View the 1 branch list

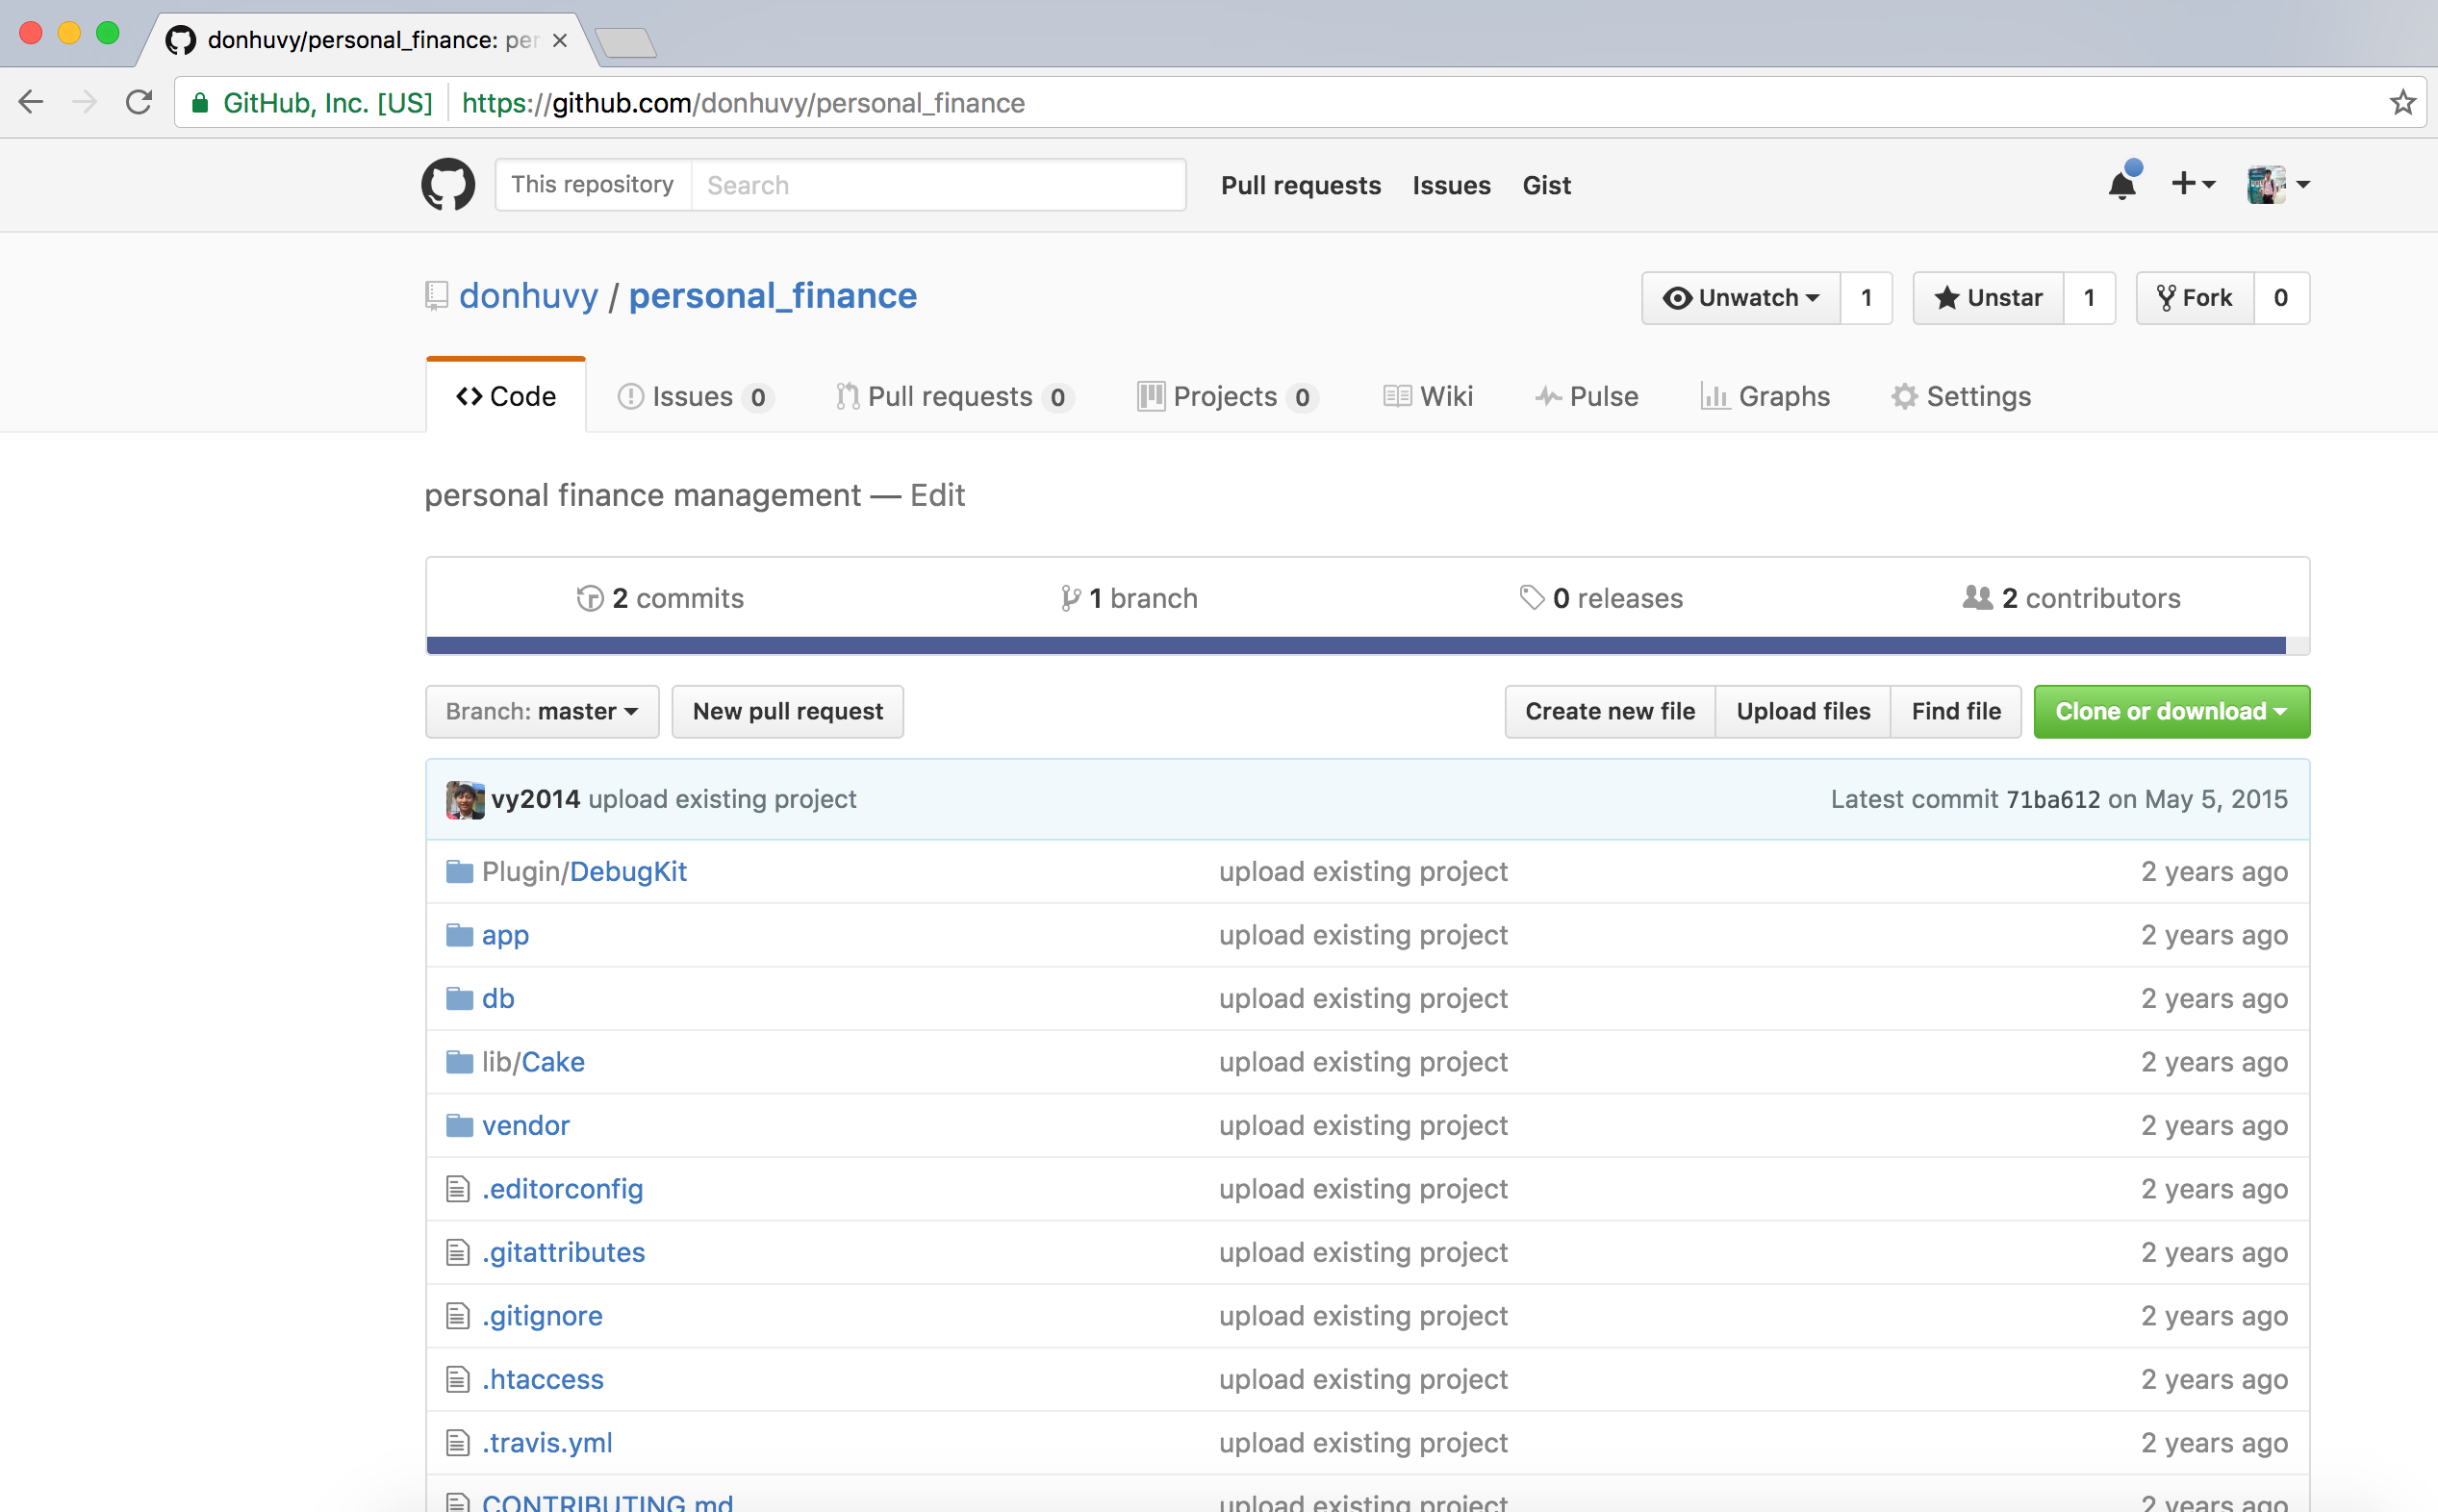1129,598
